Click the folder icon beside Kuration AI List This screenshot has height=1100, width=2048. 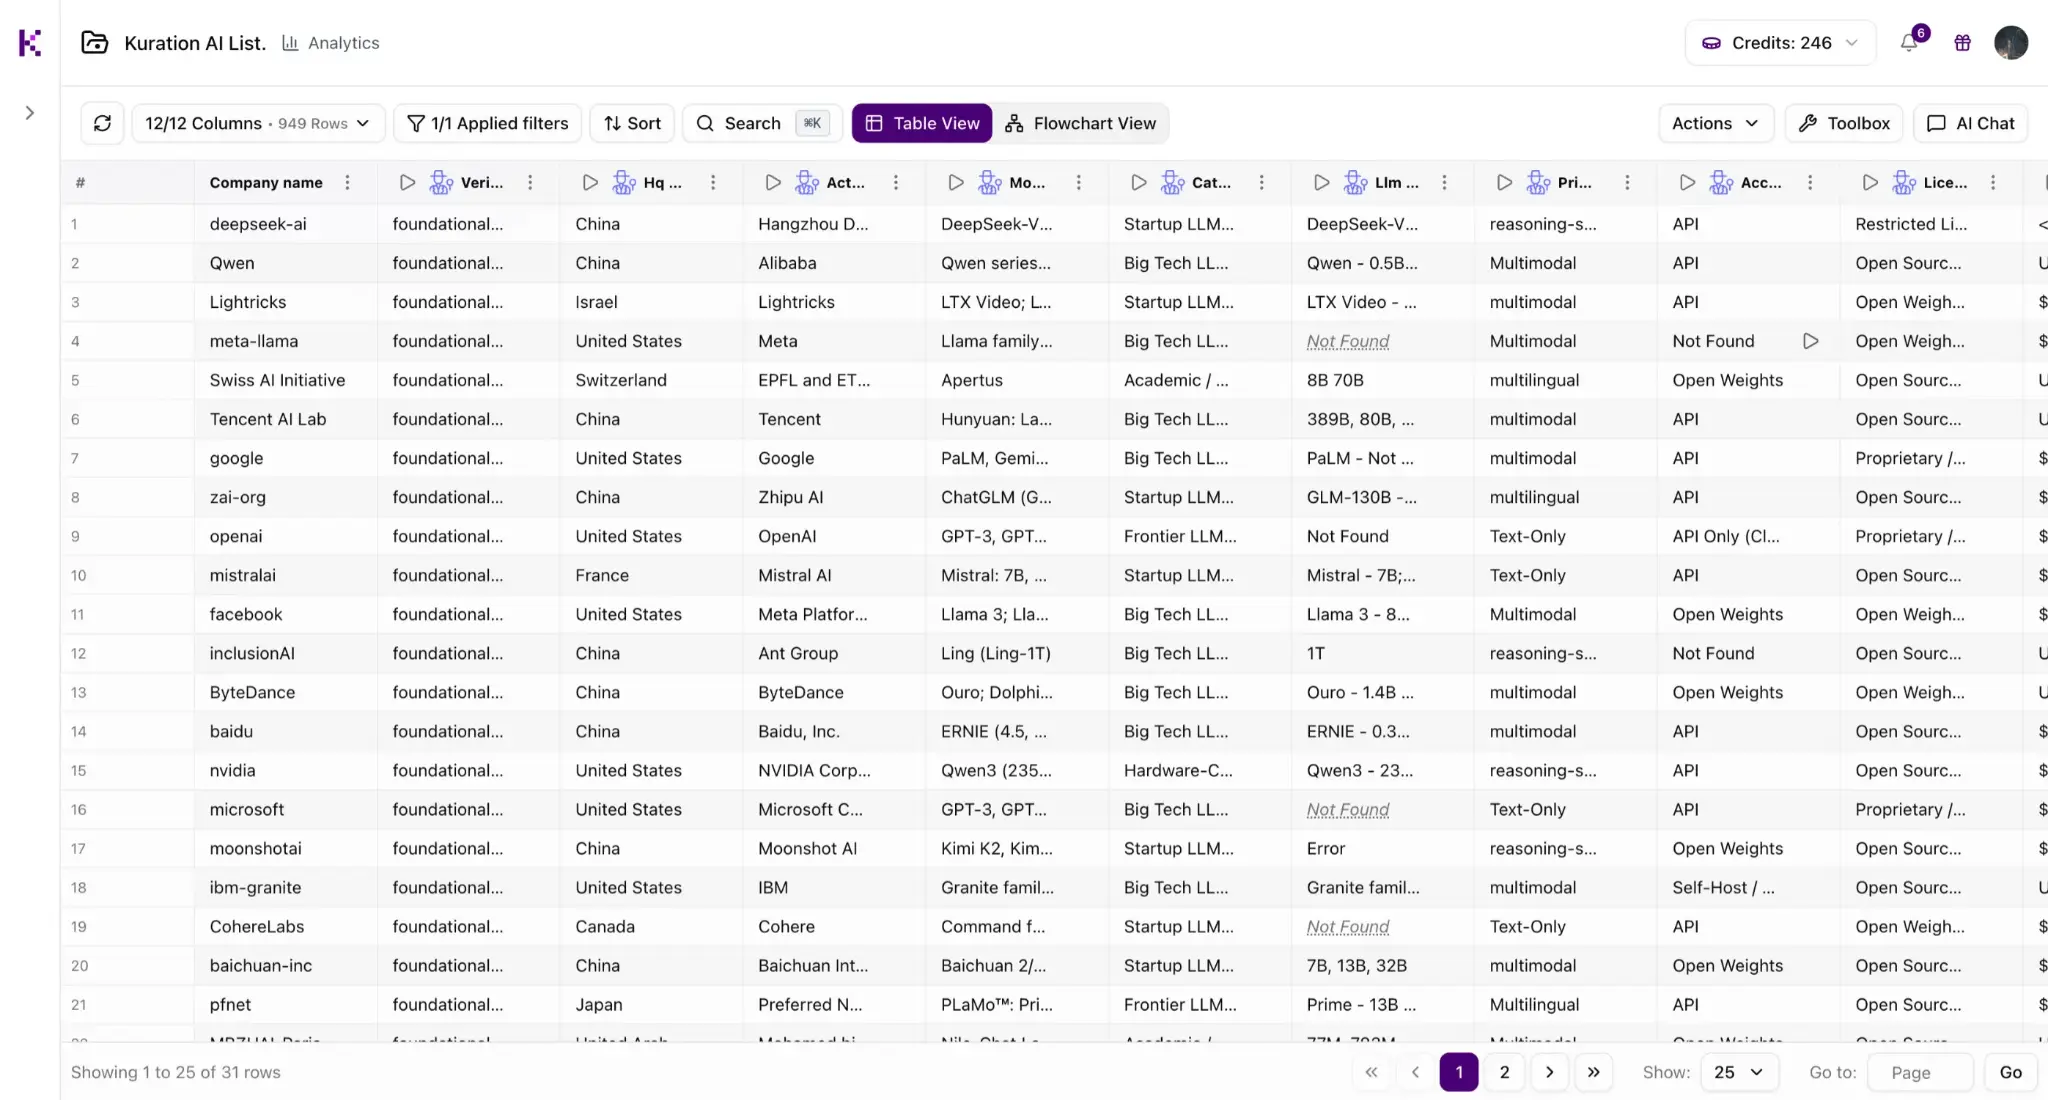point(94,42)
